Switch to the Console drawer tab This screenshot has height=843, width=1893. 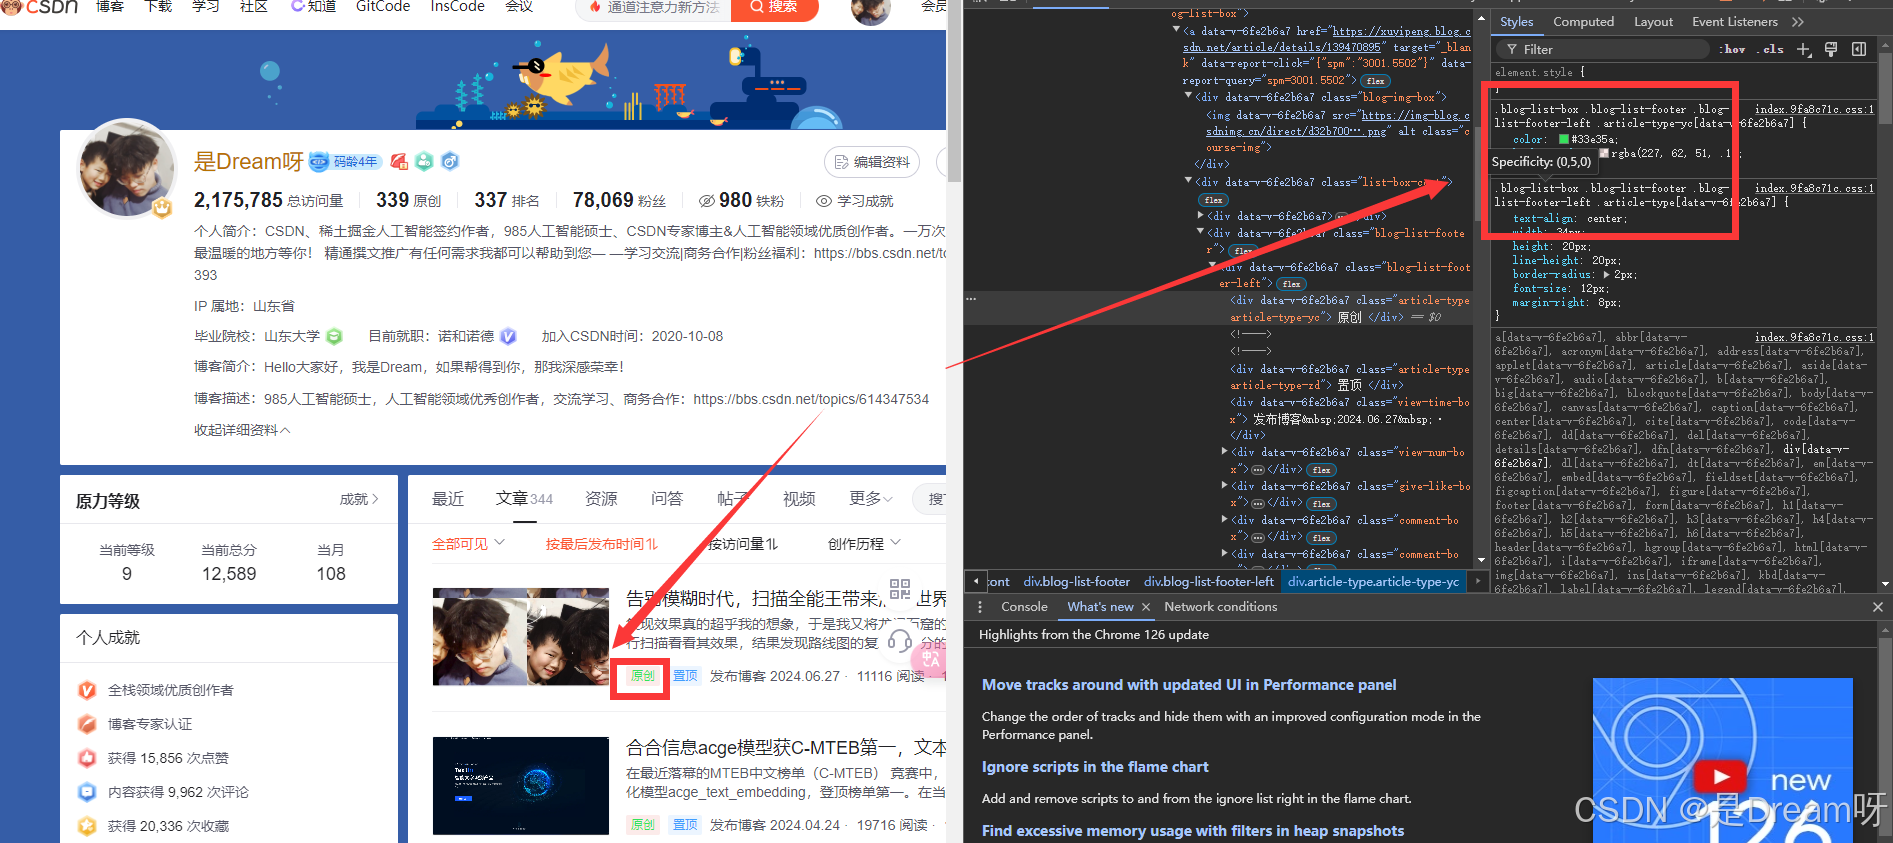[x=1024, y=607]
